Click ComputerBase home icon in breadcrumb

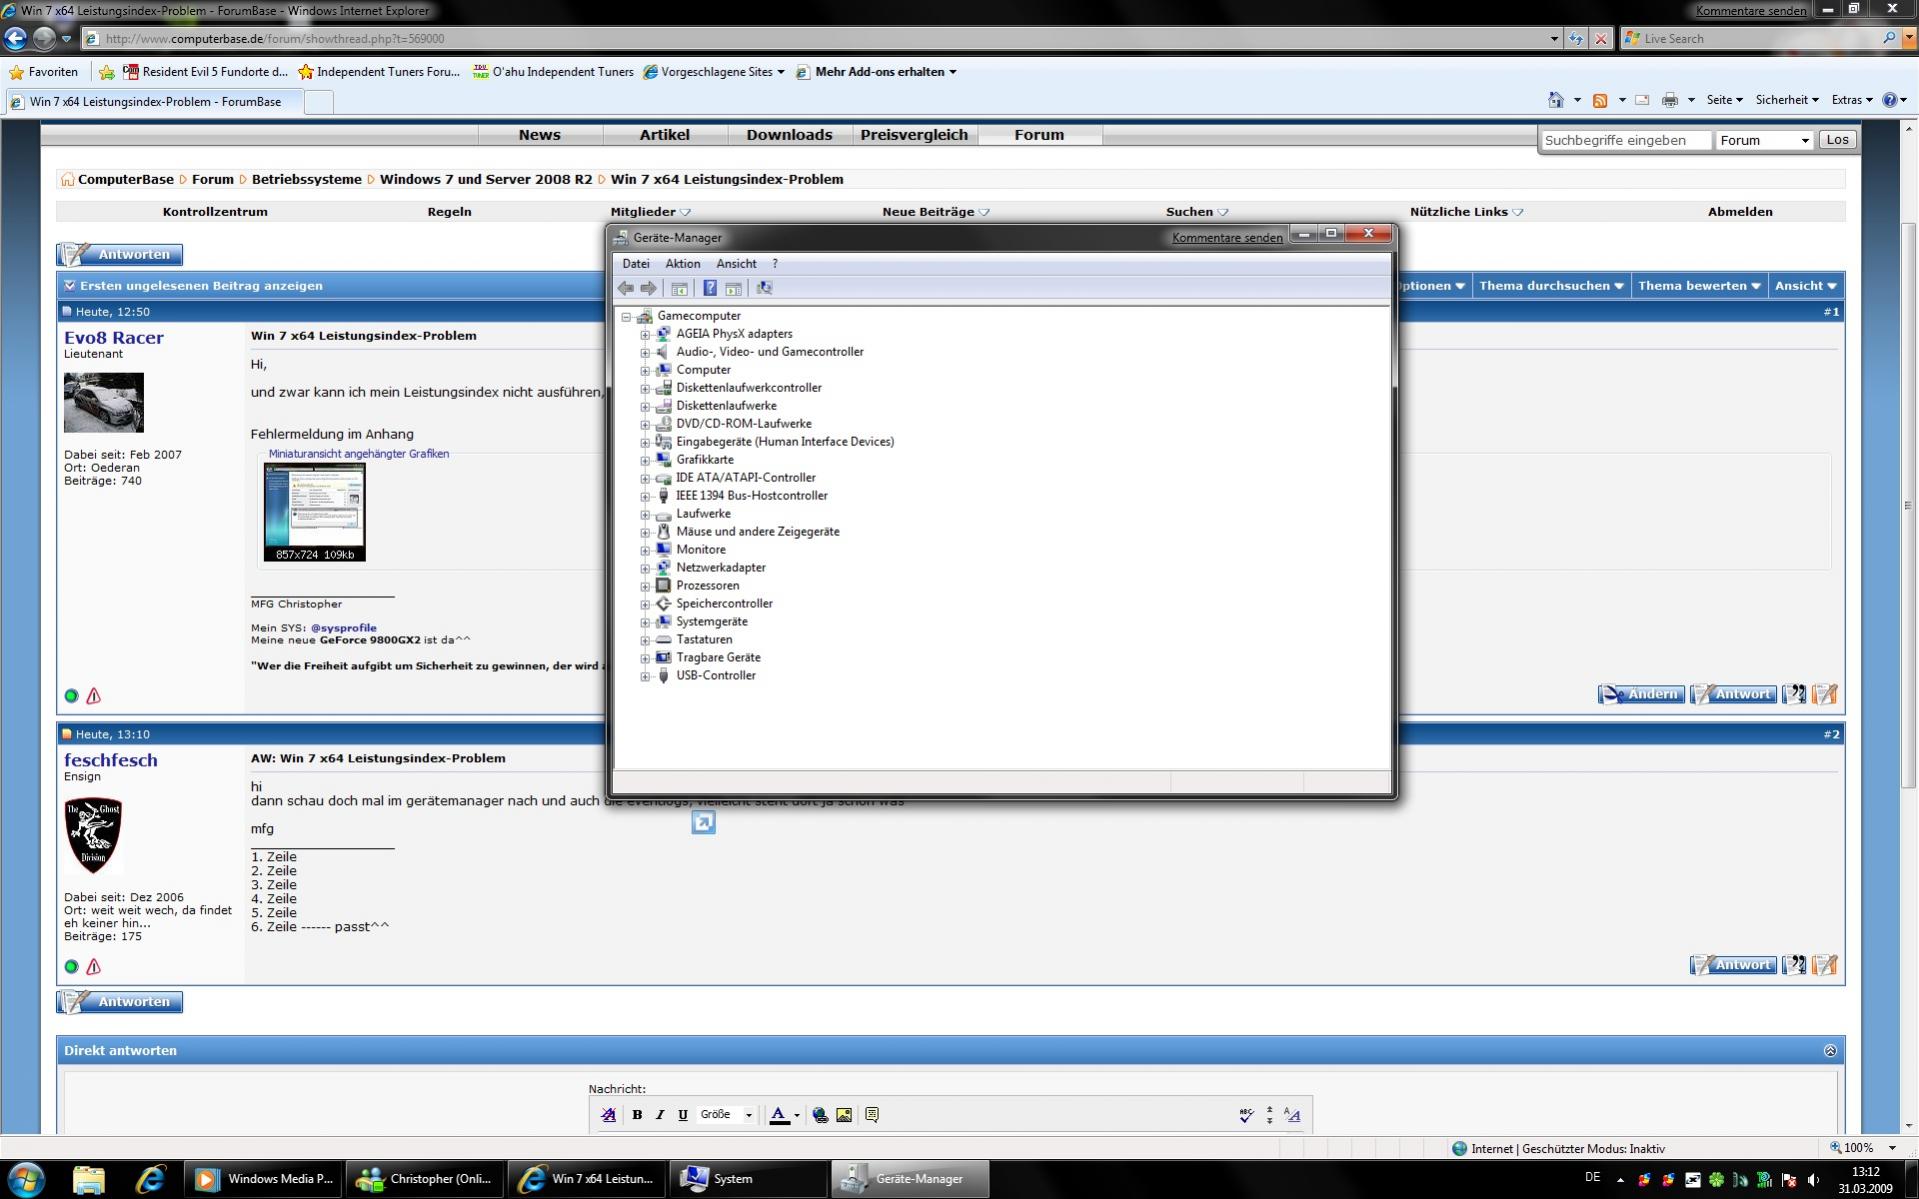click(x=67, y=180)
